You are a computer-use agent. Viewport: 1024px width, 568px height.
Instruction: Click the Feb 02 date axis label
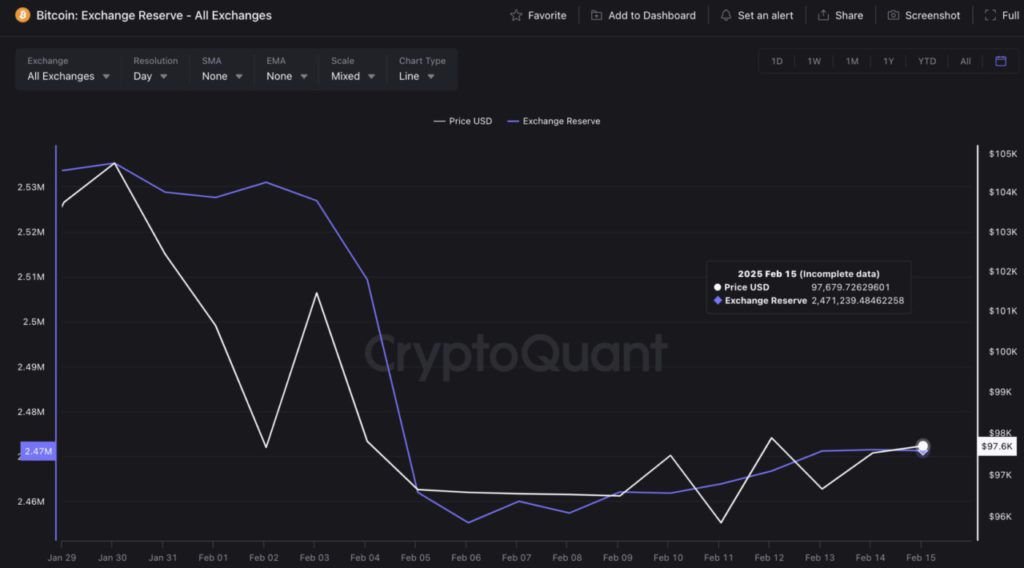pyautogui.click(x=264, y=558)
